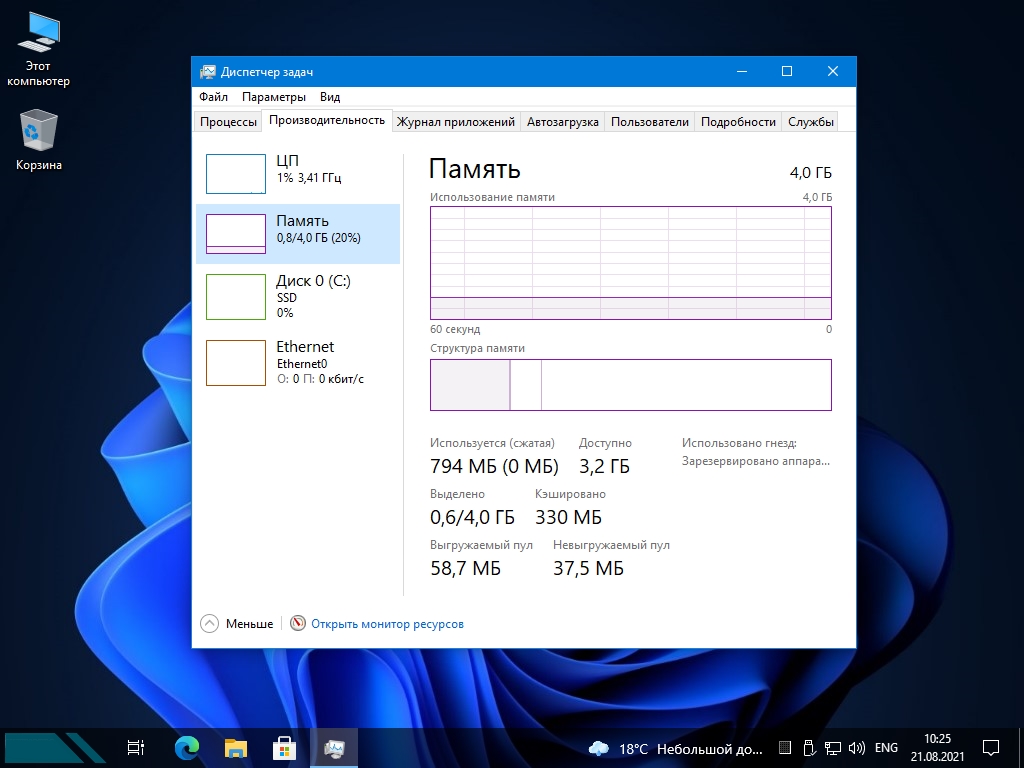
Task: Click the memory usage graph
Action: pyautogui.click(x=630, y=263)
